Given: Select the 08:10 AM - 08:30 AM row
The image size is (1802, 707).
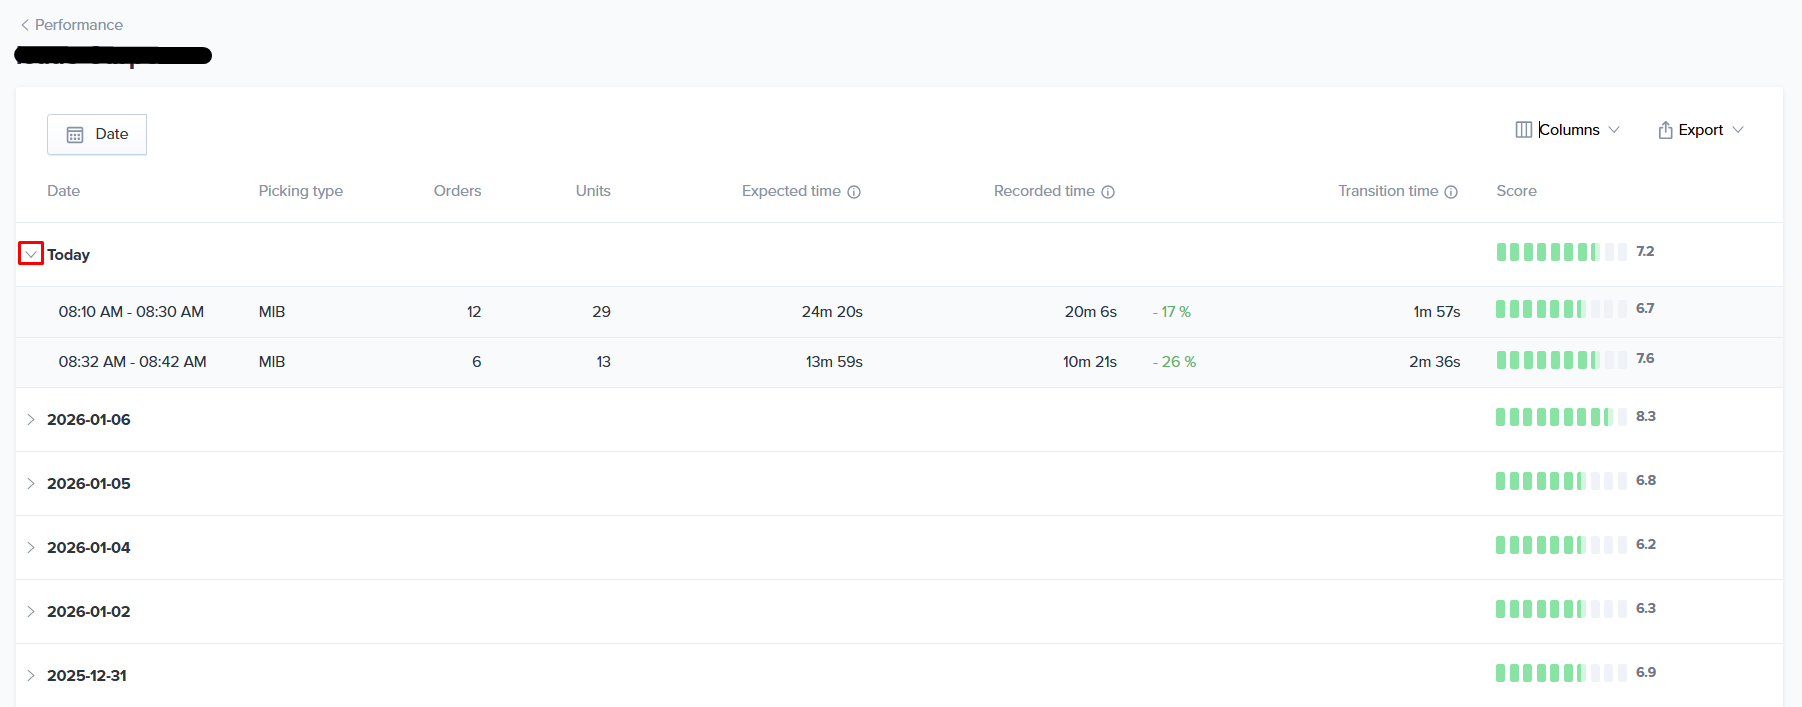Looking at the screenshot, I should coord(131,312).
